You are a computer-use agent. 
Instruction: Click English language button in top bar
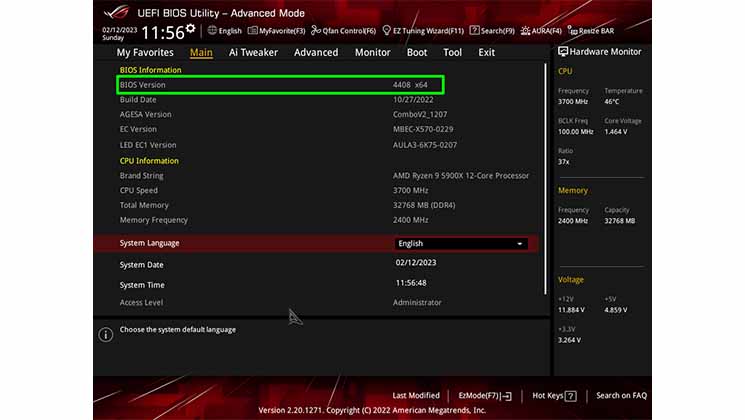click(225, 30)
